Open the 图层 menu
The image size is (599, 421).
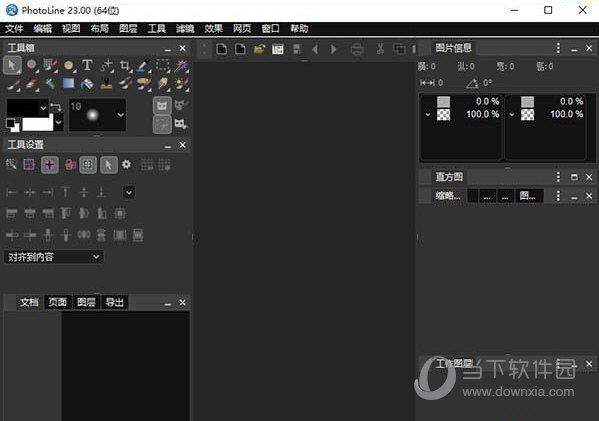pyautogui.click(x=128, y=29)
